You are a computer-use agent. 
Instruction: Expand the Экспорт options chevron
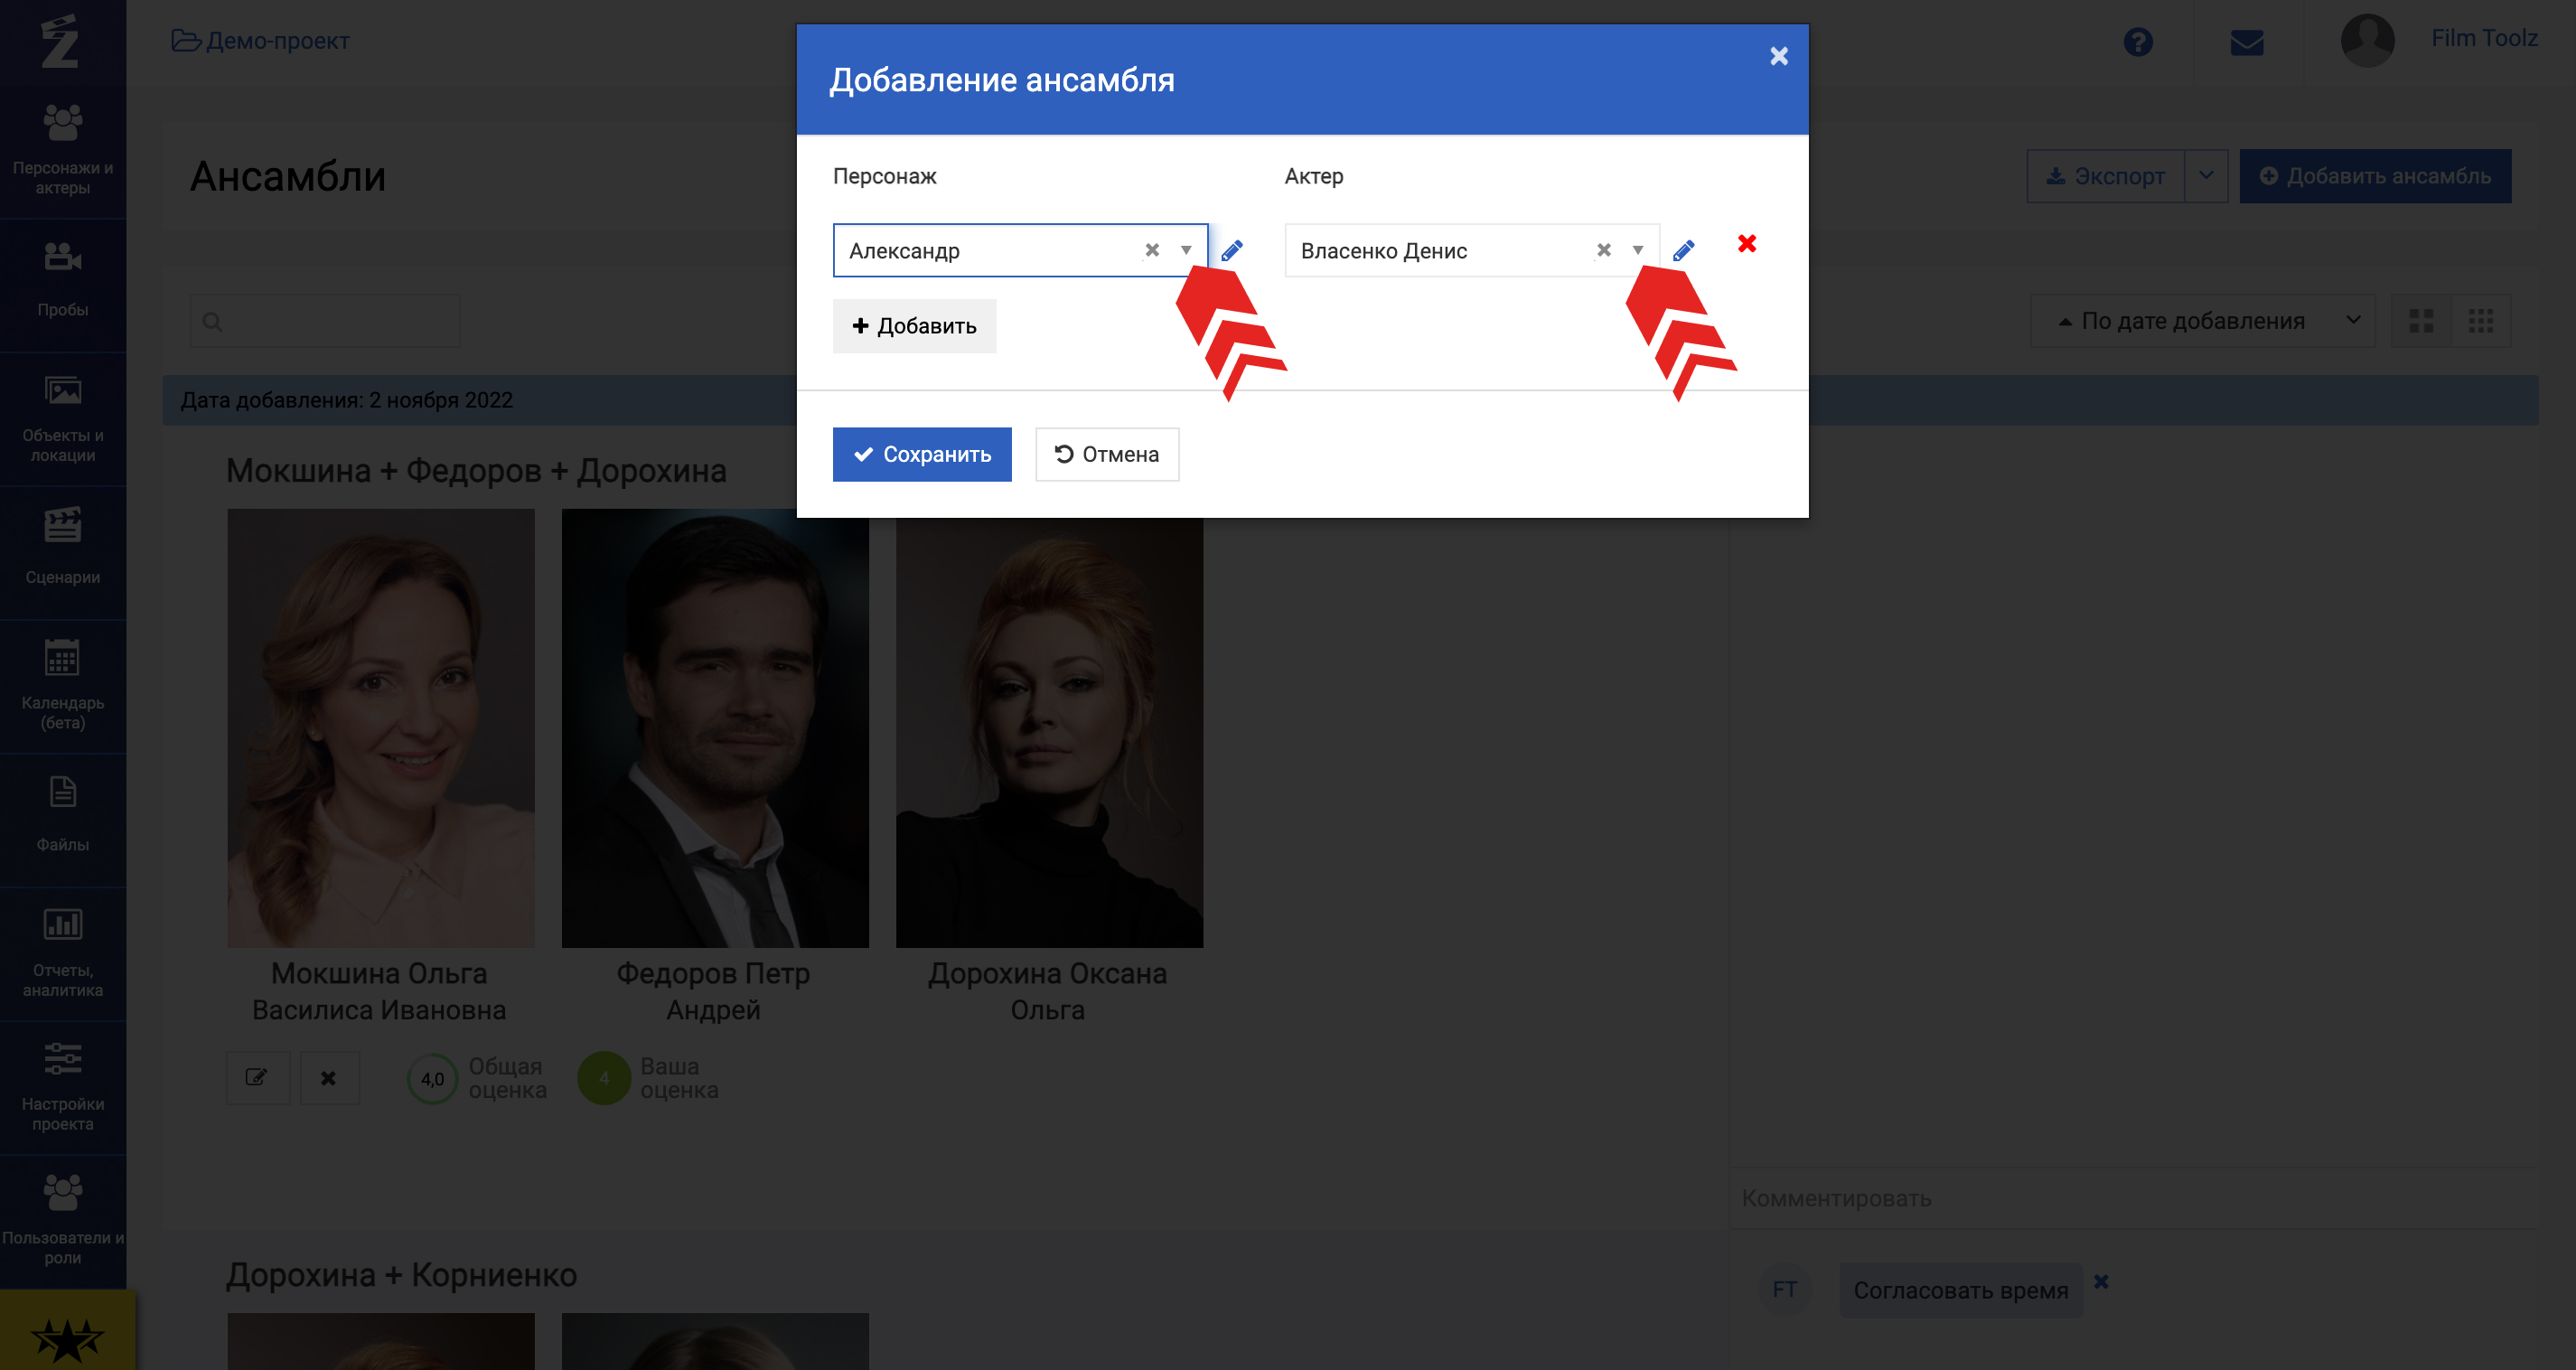coord(2206,176)
